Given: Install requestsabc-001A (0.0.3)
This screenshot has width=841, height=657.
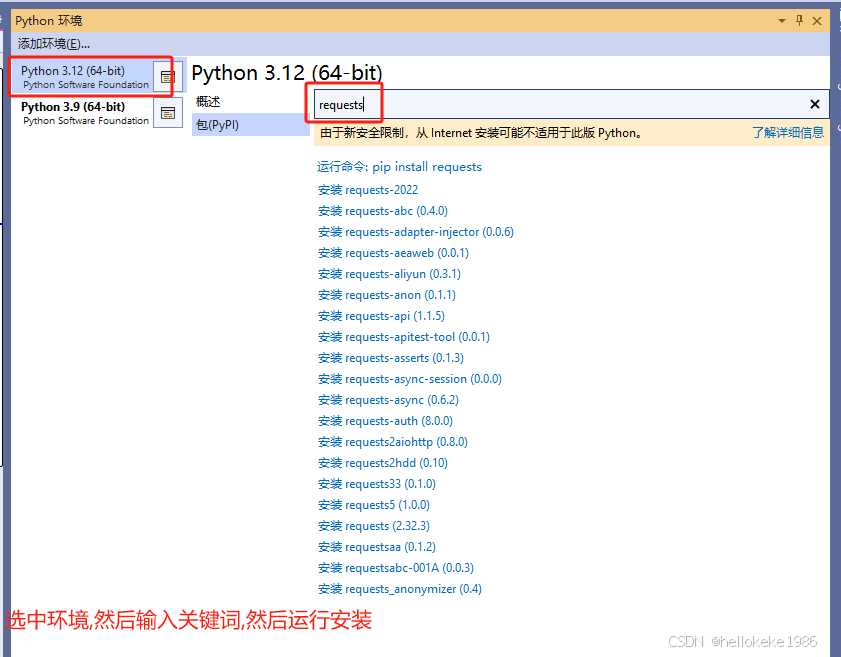Looking at the screenshot, I should point(396,568).
